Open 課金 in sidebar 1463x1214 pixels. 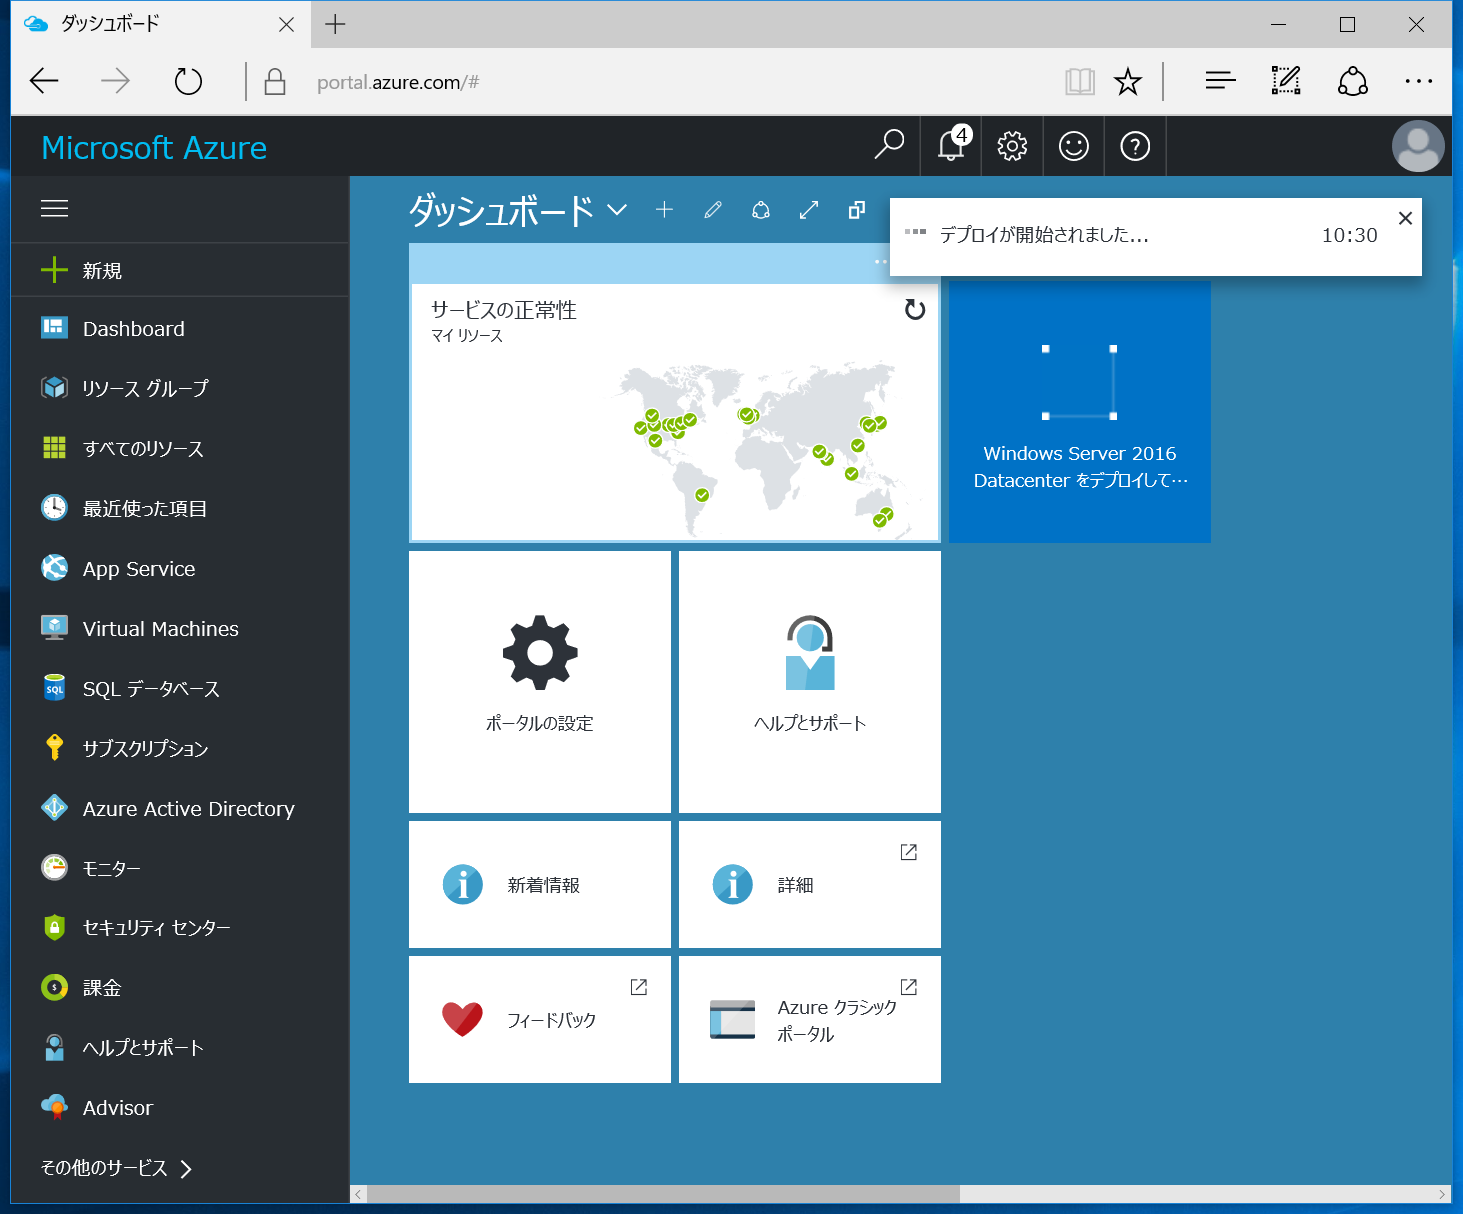[x=180, y=988]
